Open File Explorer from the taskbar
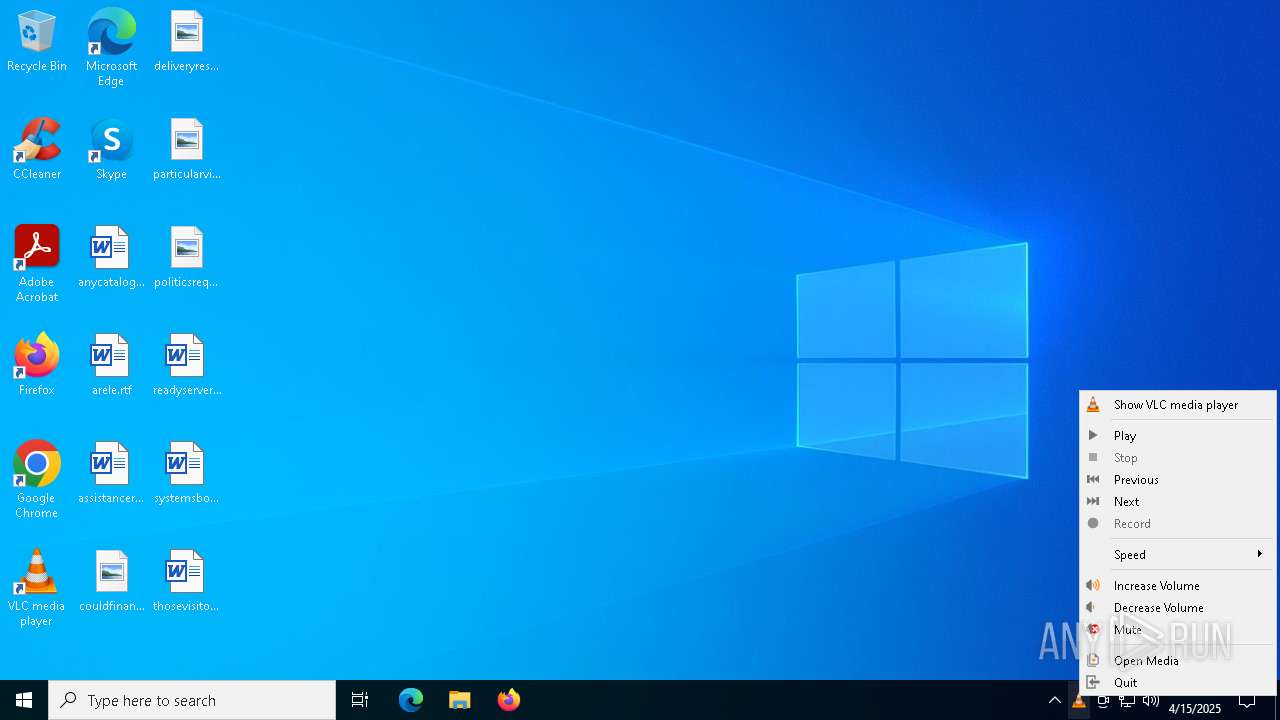The width and height of the screenshot is (1280, 720). (459, 700)
